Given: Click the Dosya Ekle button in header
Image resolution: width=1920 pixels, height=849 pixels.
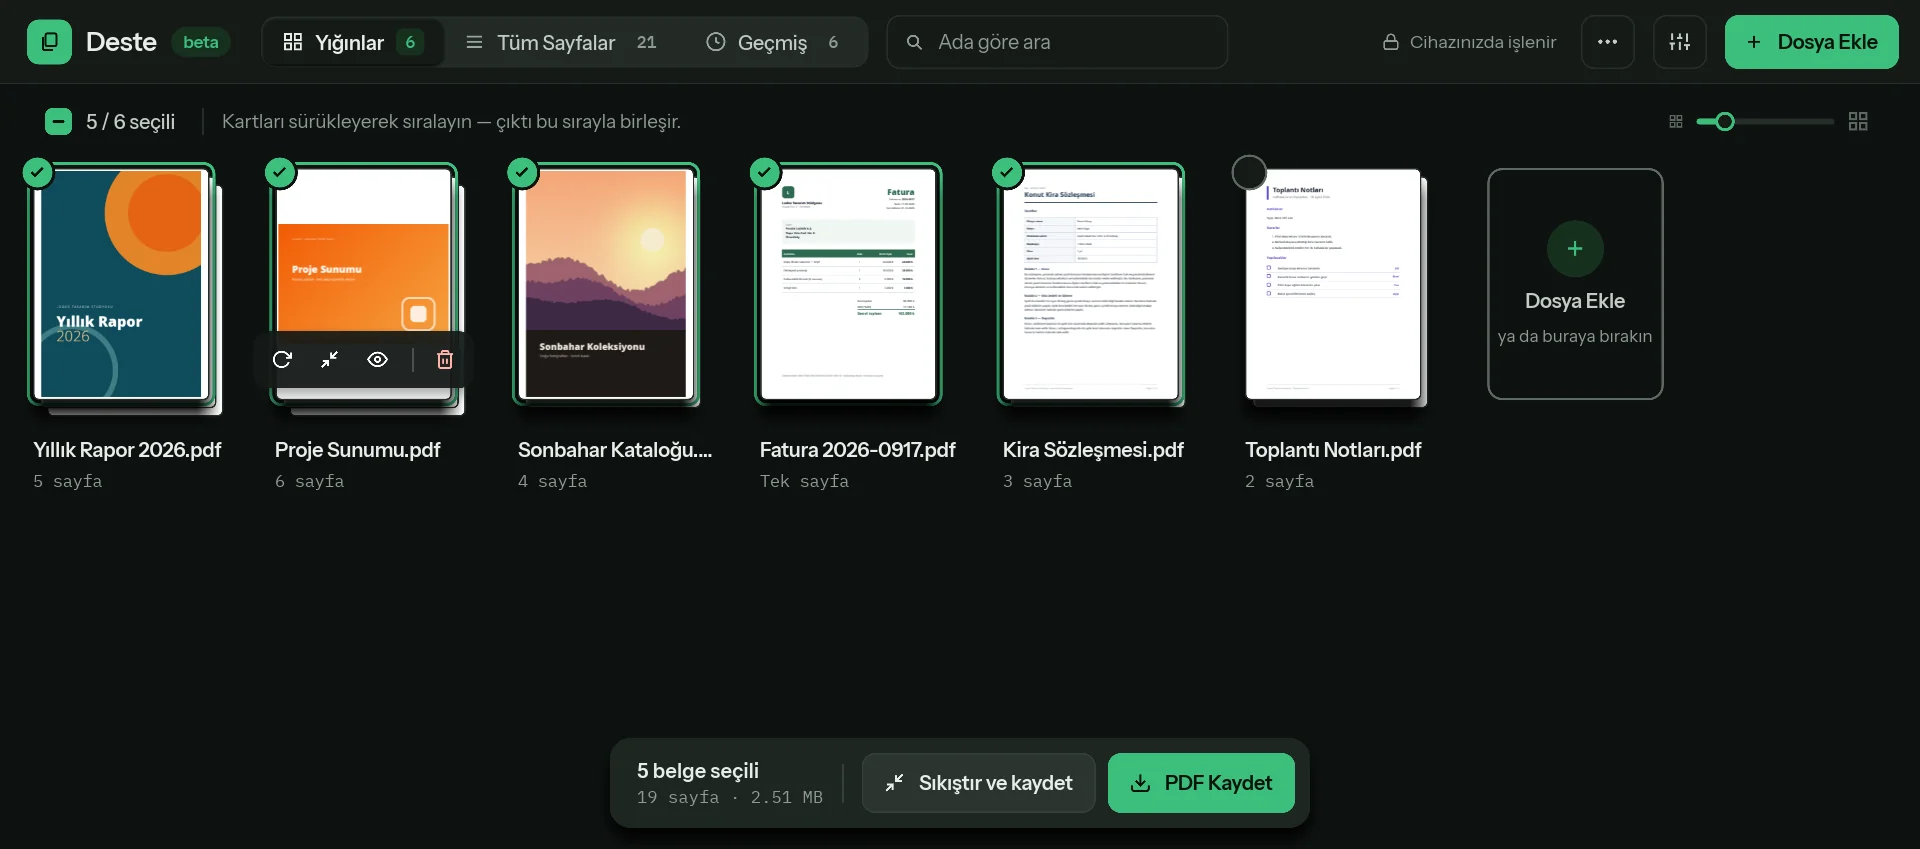Looking at the screenshot, I should (1811, 42).
